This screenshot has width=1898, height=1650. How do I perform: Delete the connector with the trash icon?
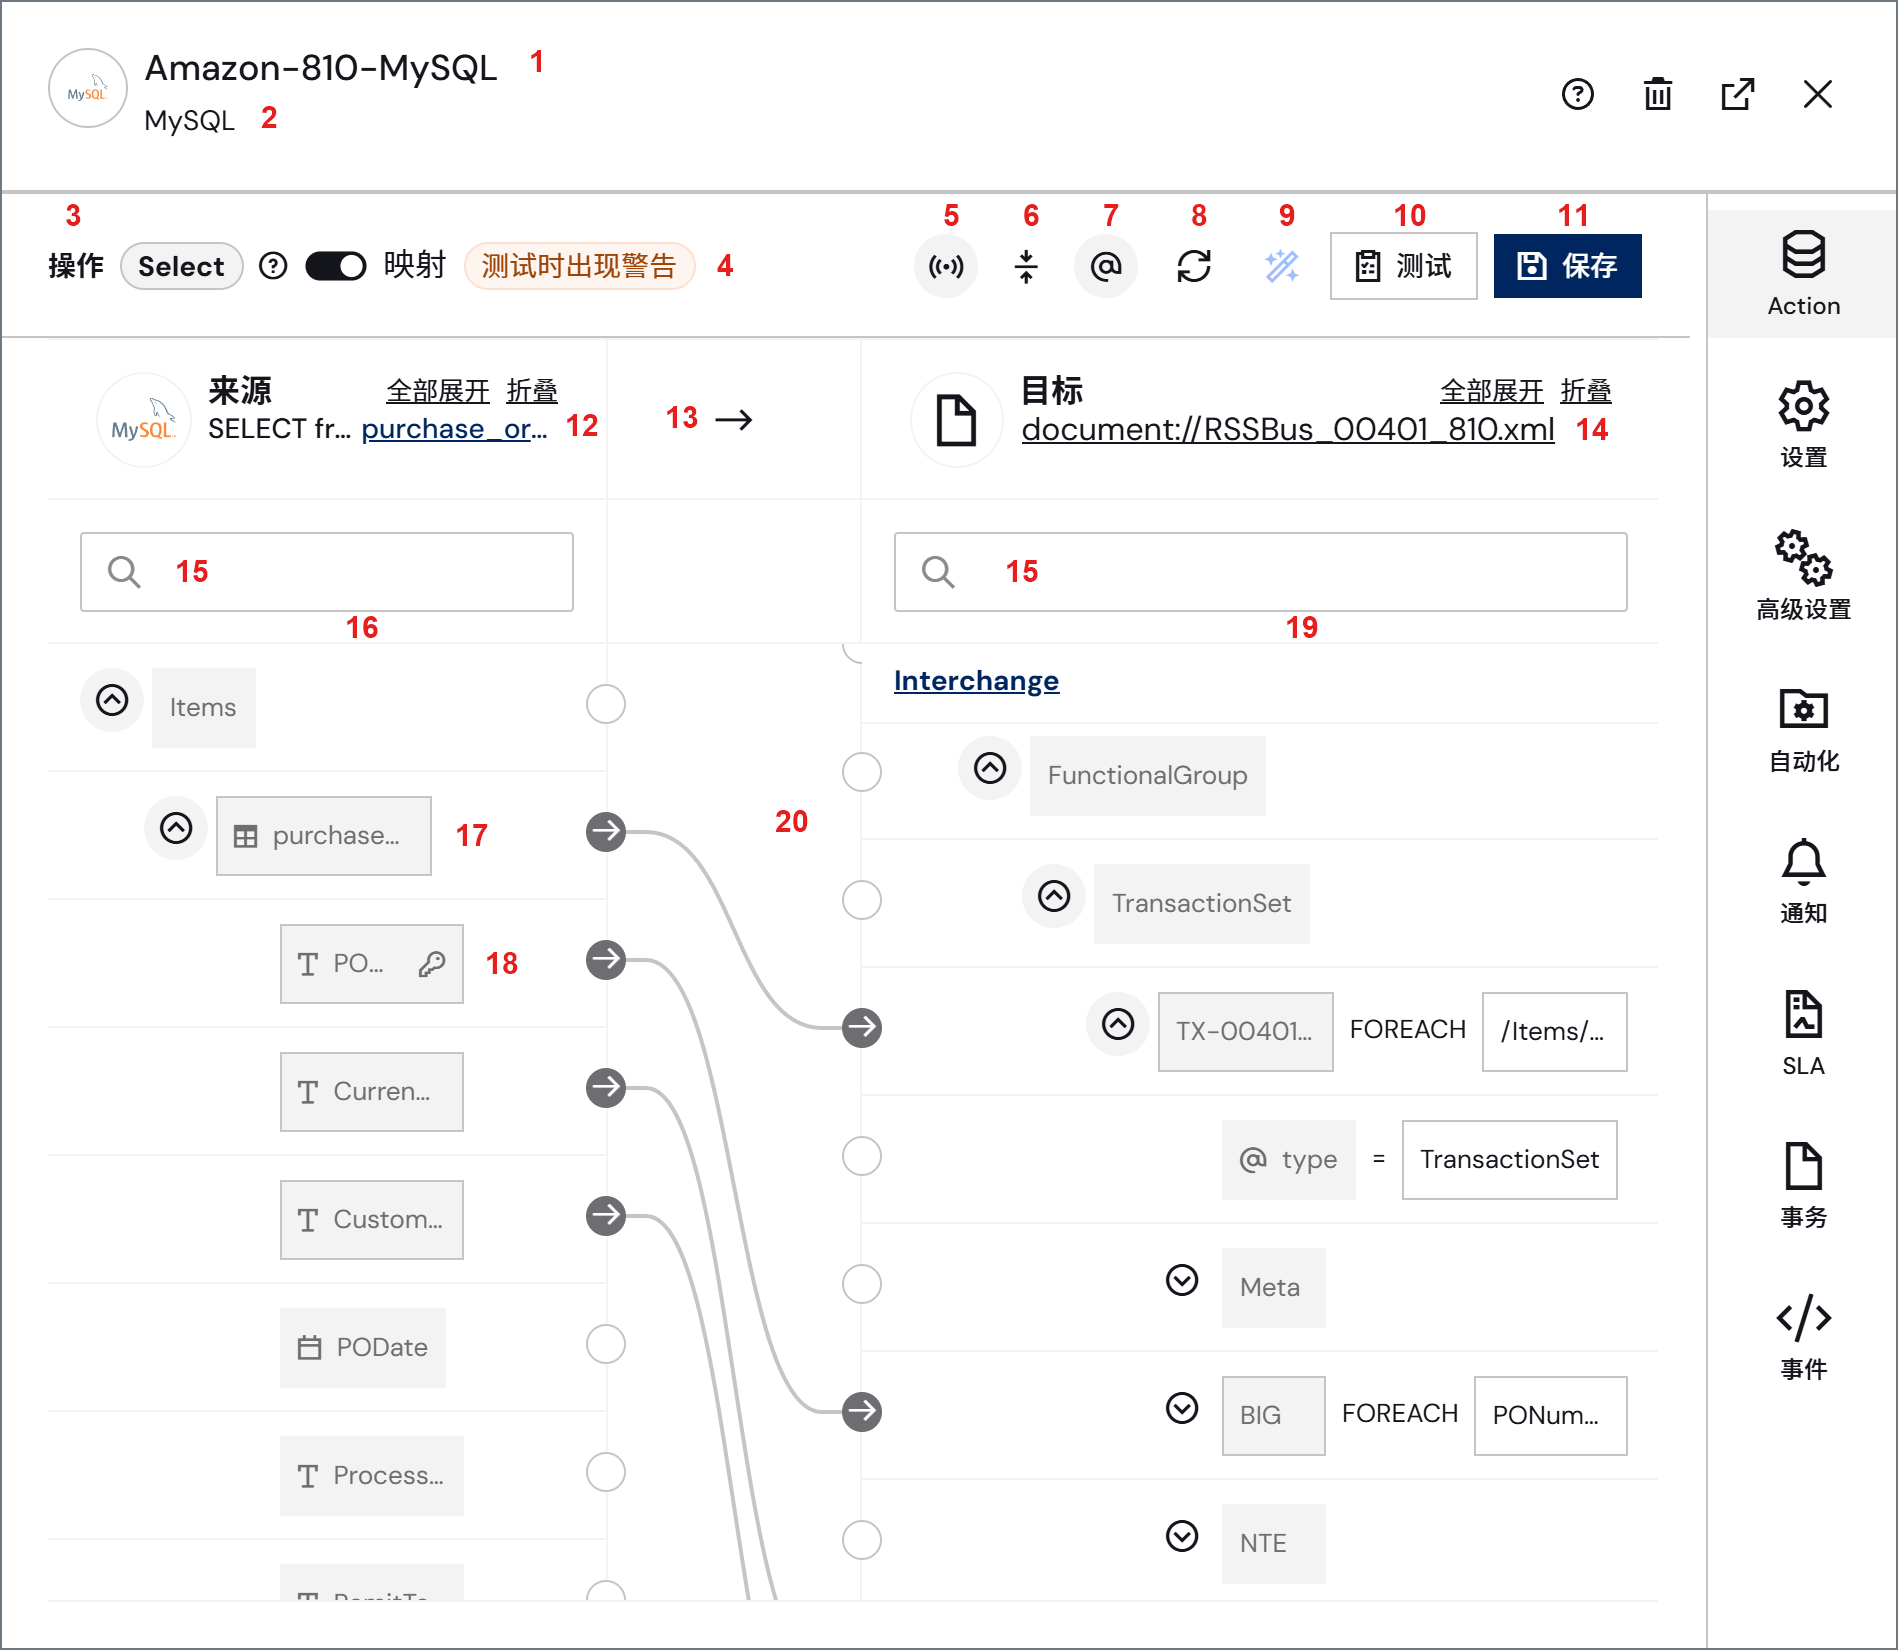(x=1657, y=94)
